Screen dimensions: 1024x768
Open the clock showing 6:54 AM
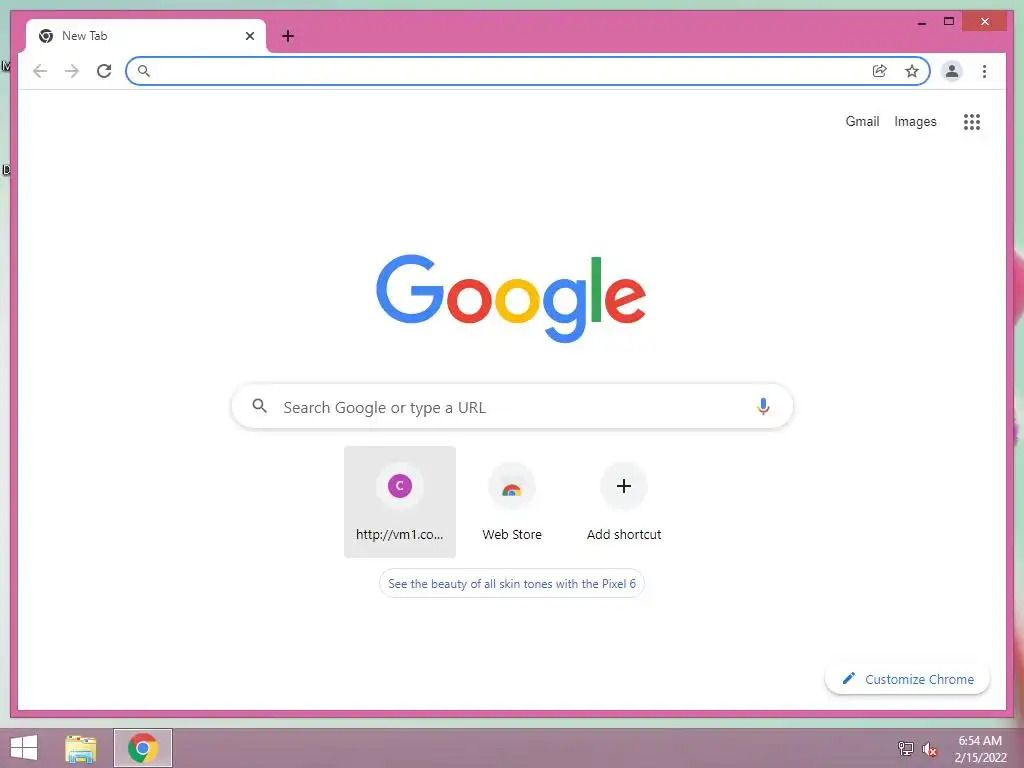point(980,749)
